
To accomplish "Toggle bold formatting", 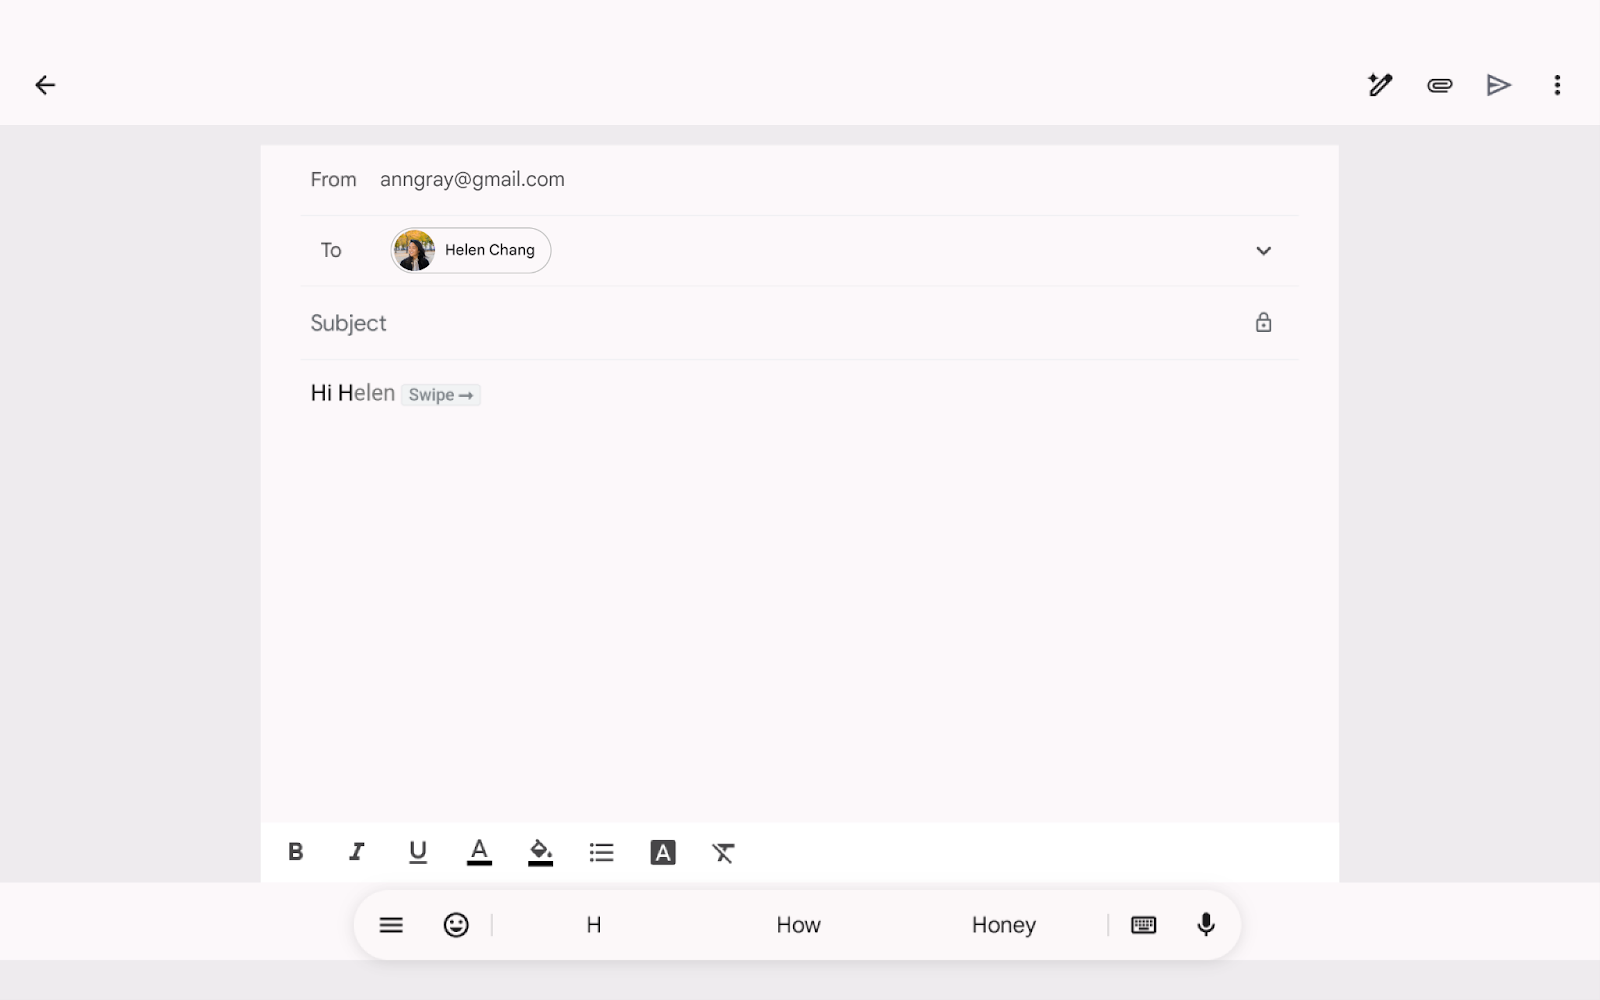I will (x=295, y=853).
